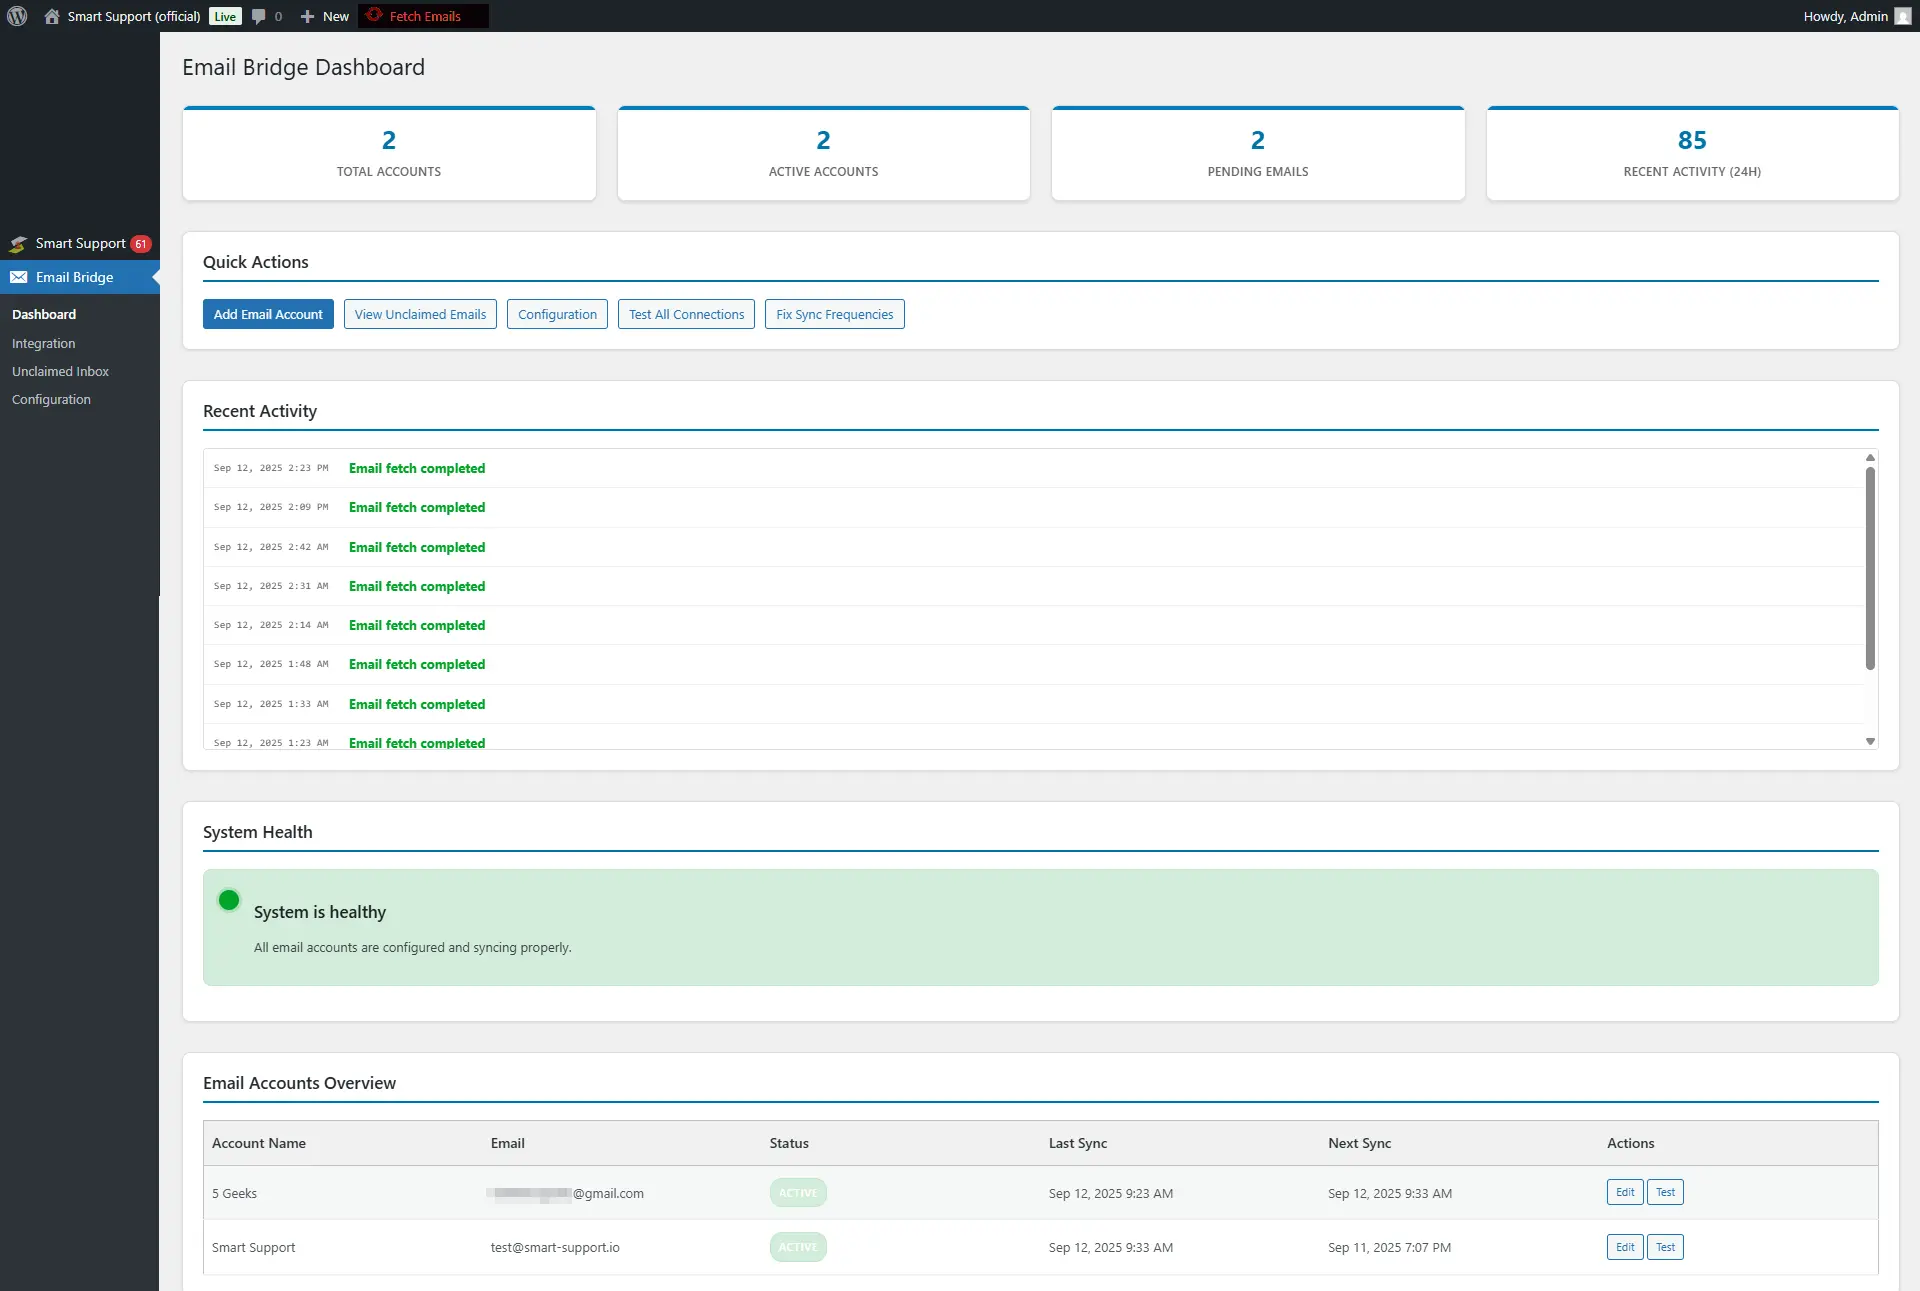Viewport: 1920px width, 1291px height.
Task: Select the 2:14 AM Email fetch completed entry
Action: click(1033, 625)
